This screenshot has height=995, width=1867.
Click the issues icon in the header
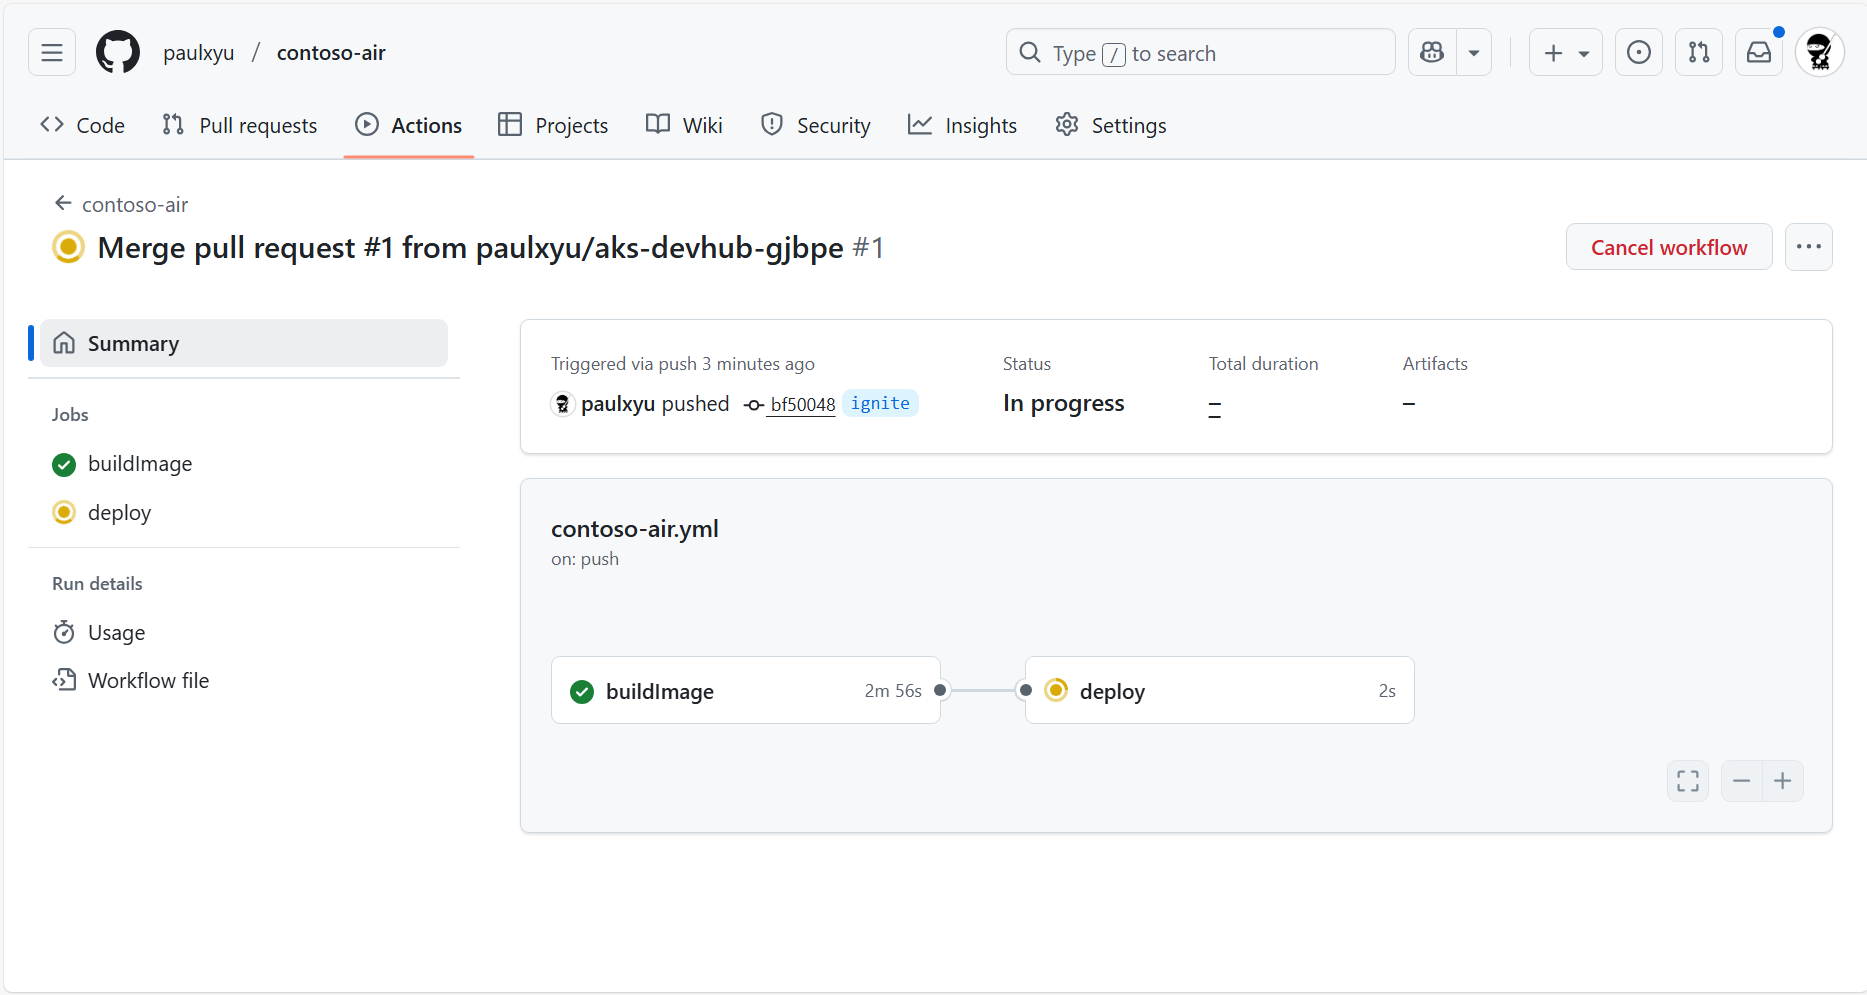1638,52
